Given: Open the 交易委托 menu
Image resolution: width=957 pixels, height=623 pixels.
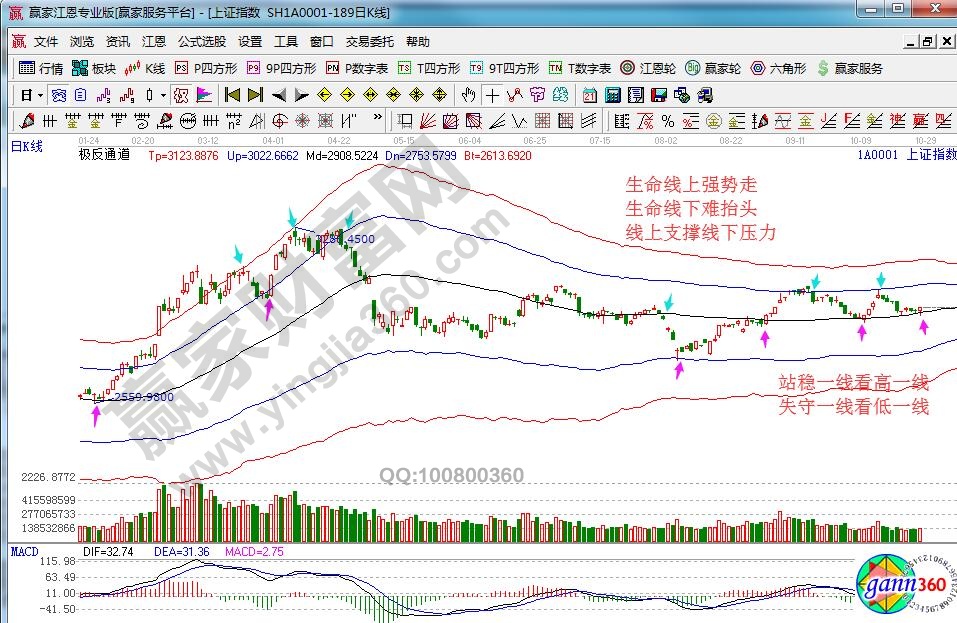Looking at the screenshot, I should (370, 42).
